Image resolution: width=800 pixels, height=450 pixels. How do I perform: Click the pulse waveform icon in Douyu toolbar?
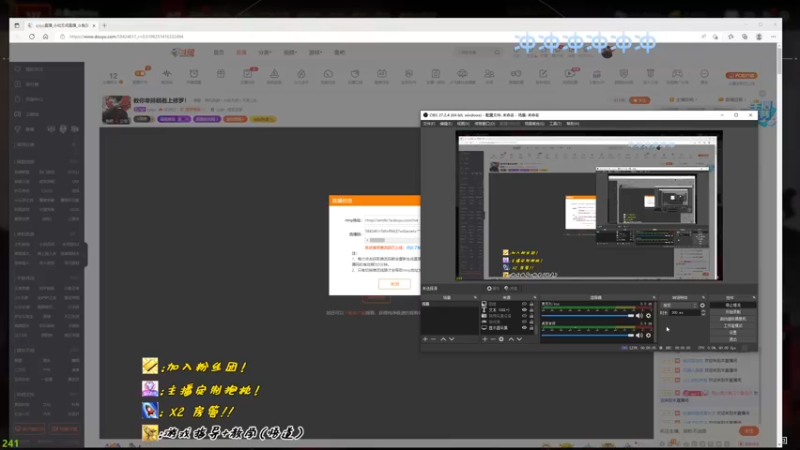point(167,74)
